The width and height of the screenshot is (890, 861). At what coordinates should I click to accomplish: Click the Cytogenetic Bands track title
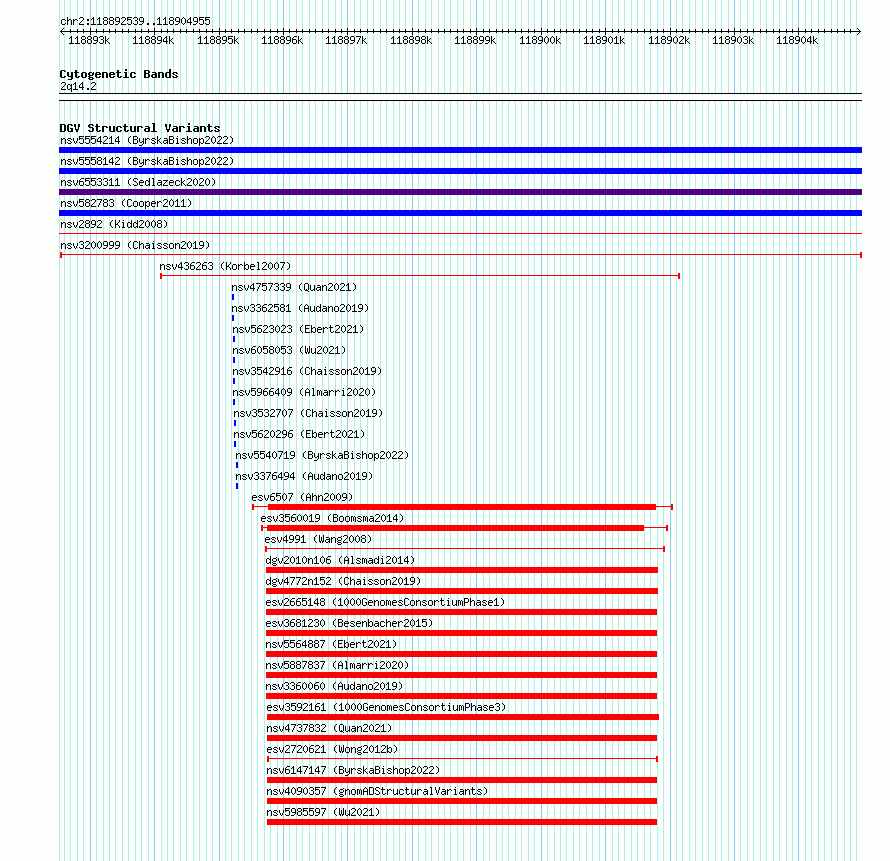point(119,74)
